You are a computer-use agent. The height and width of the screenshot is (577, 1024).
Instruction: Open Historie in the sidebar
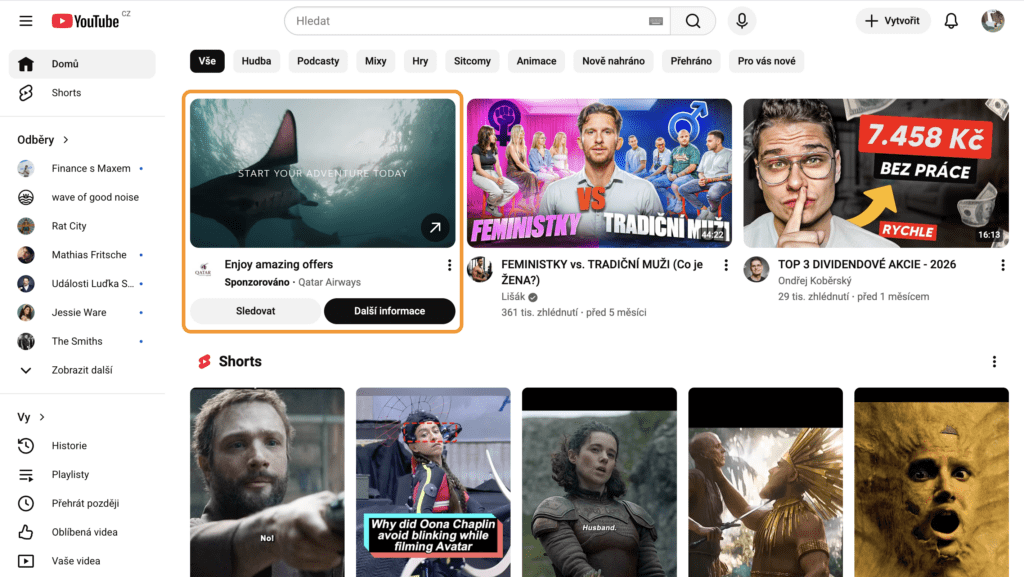point(69,446)
